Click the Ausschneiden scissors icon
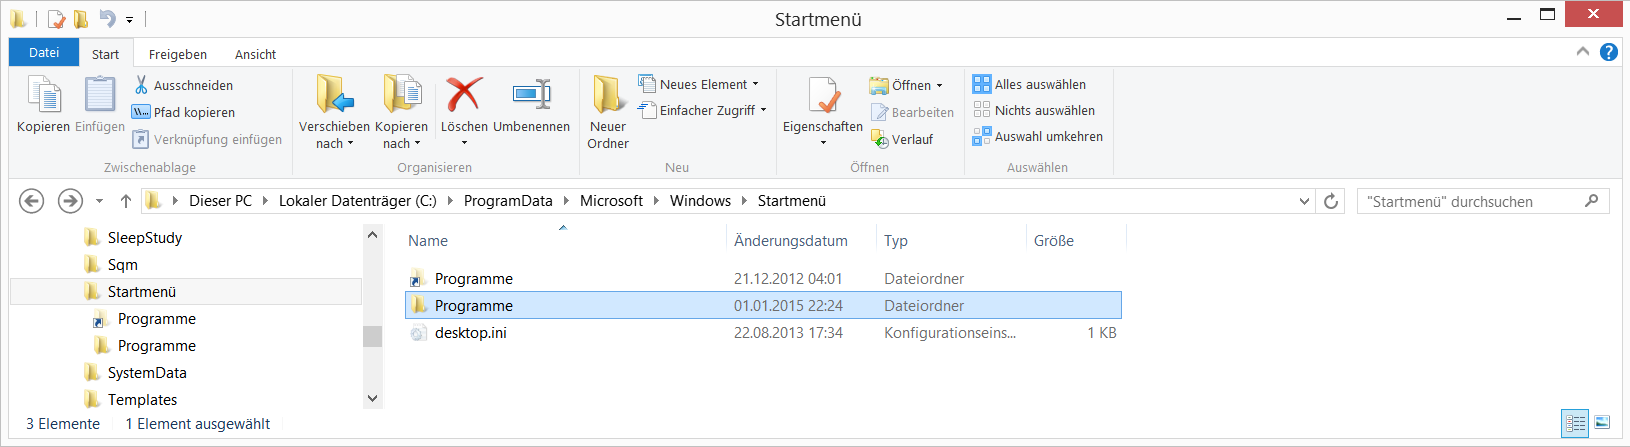Image resolution: width=1630 pixels, height=447 pixels. tap(142, 85)
